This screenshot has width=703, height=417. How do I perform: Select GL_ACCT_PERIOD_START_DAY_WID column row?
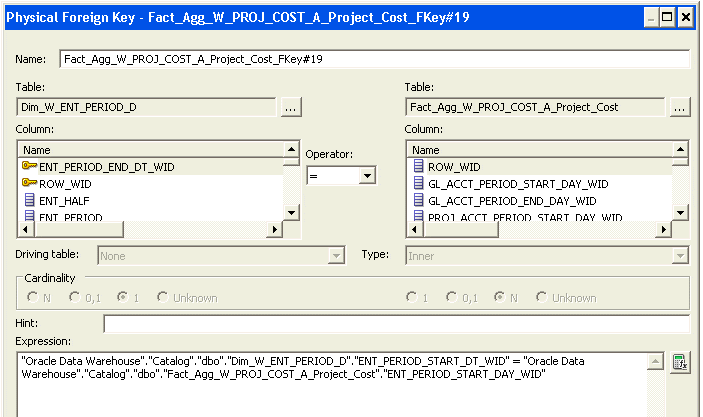[539, 184]
